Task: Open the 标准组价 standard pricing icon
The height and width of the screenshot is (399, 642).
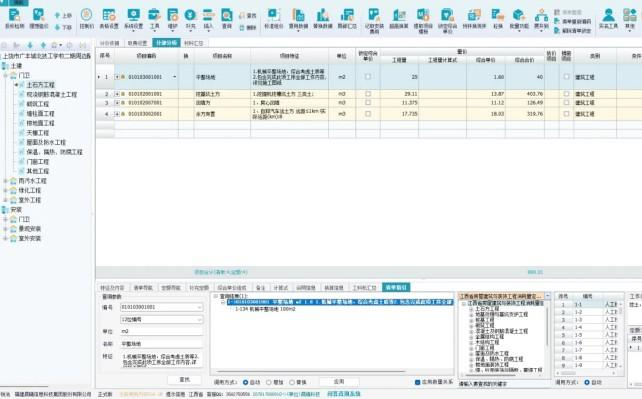Action: (273, 15)
